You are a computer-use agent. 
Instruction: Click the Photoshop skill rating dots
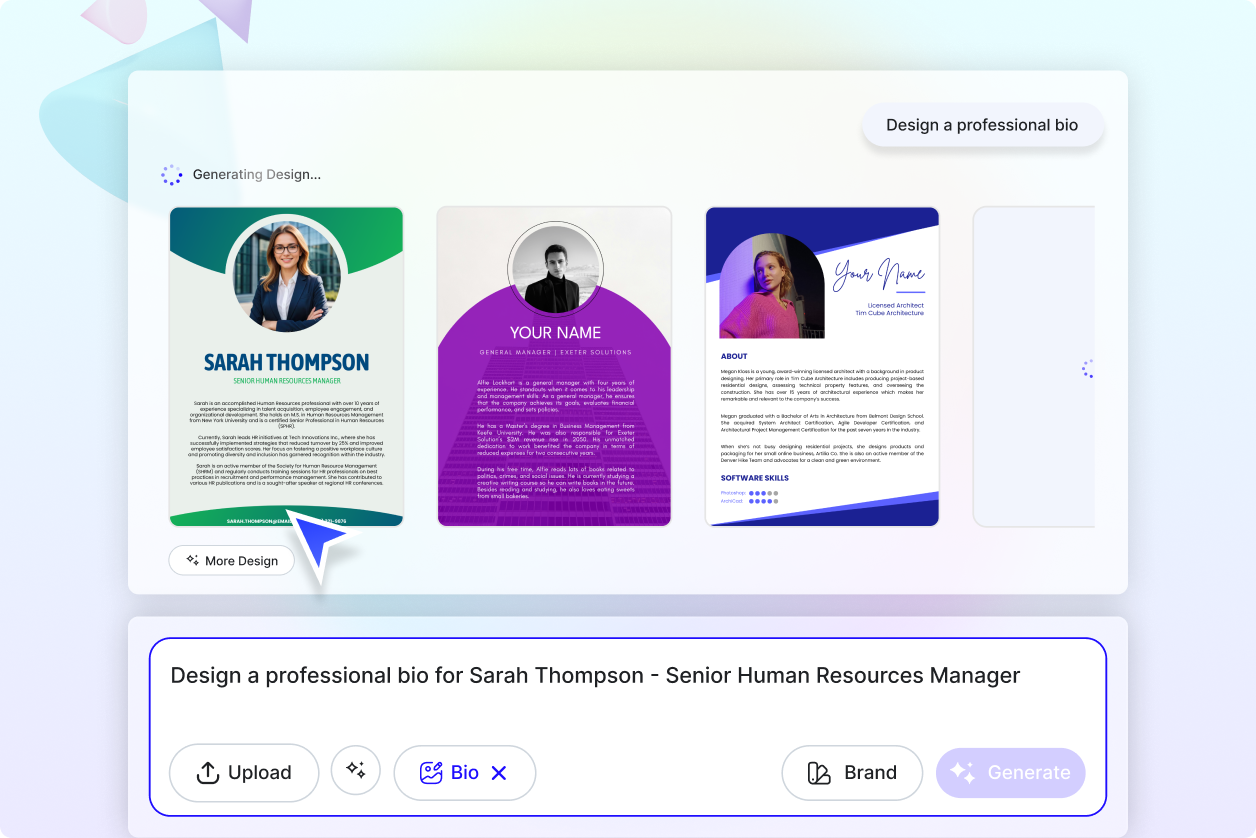tap(762, 493)
